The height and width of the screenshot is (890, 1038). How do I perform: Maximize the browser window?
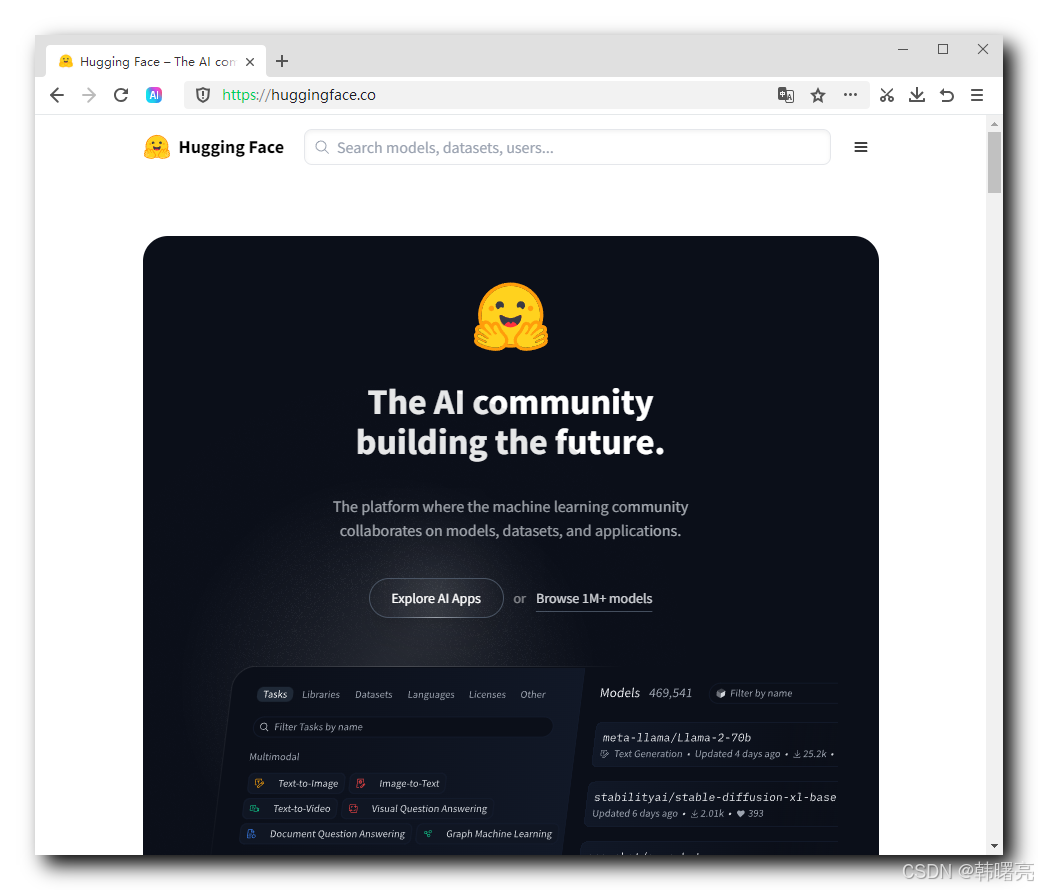coord(943,49)
